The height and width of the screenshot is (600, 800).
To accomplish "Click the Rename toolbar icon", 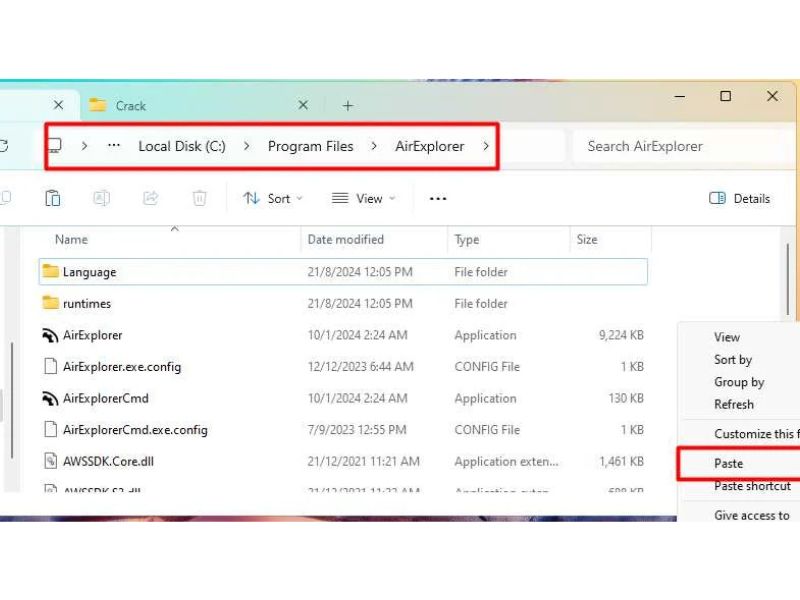I will 102,198.
